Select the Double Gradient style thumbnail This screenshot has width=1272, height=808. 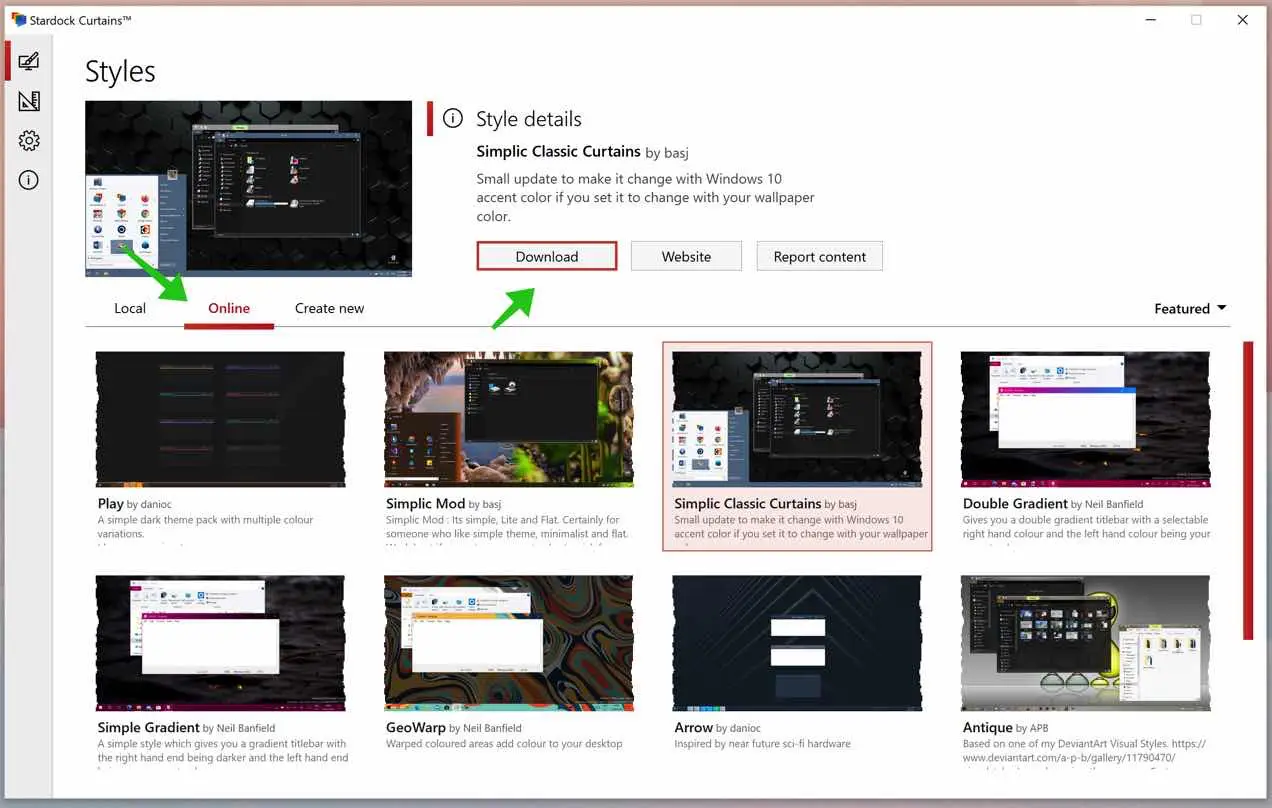pos(1085,419)
